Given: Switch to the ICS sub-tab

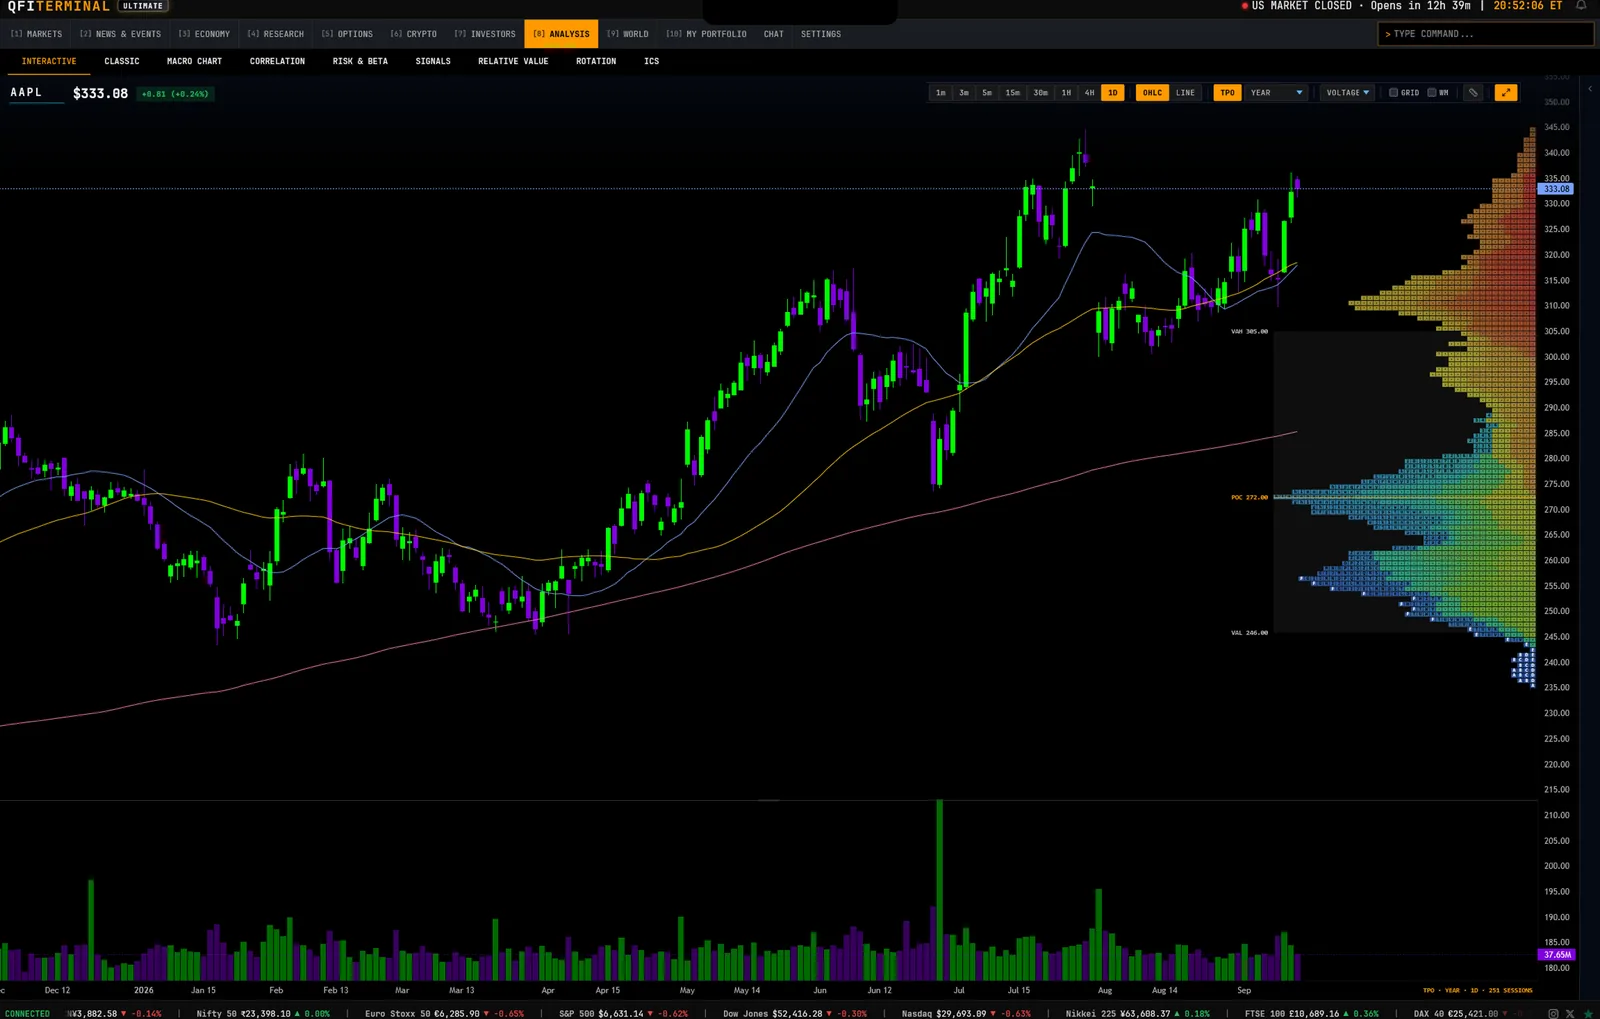Looking at the screenshot, I should click(x=651, y=61).
